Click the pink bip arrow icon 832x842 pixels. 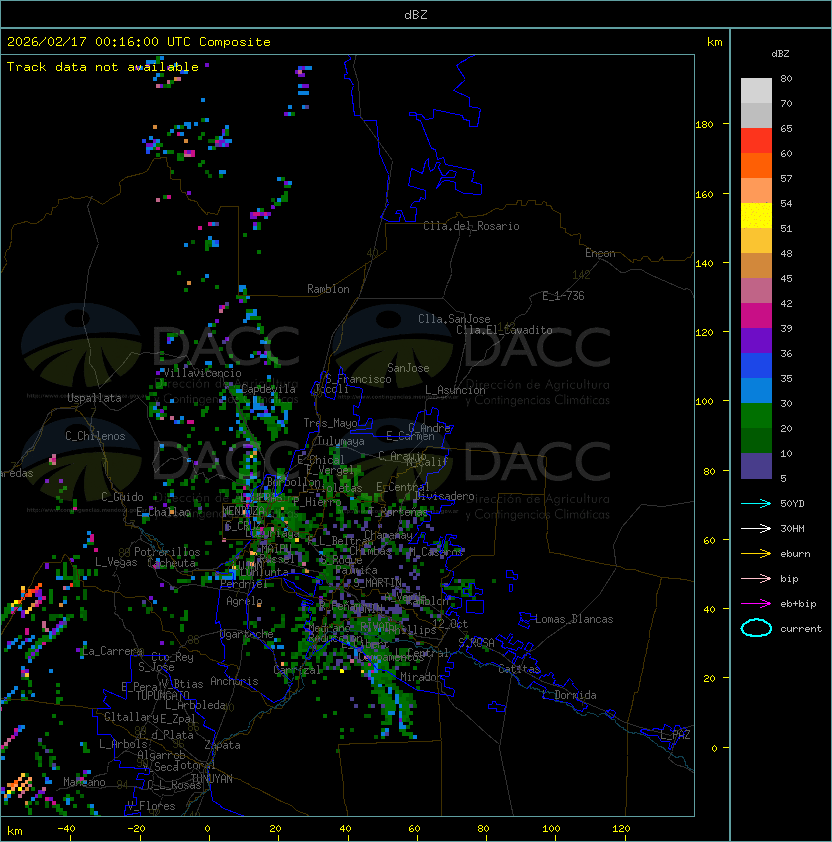756,578
